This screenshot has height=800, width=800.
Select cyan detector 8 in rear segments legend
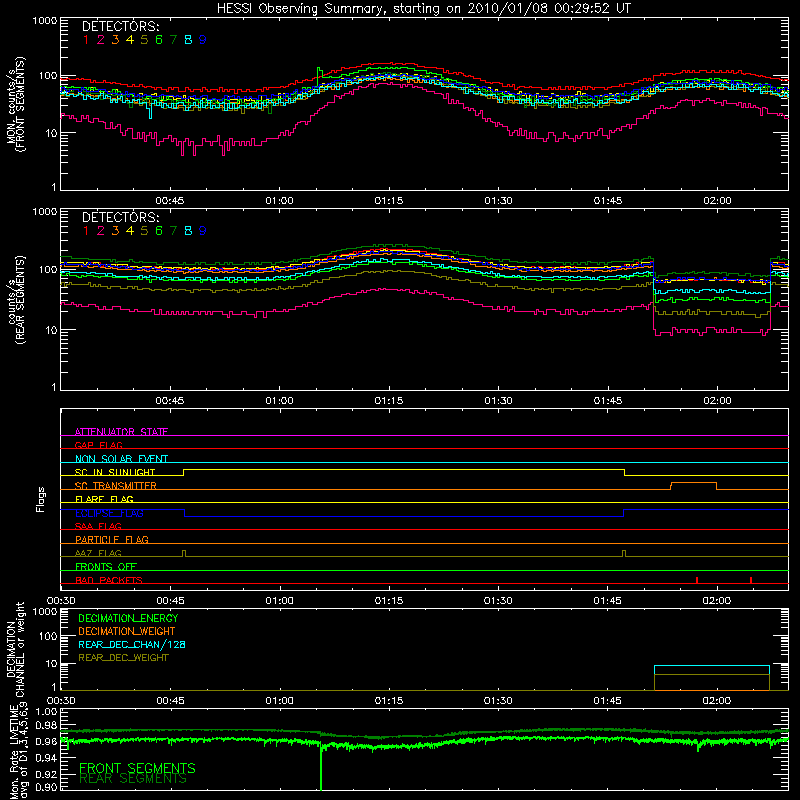point(188,231)
